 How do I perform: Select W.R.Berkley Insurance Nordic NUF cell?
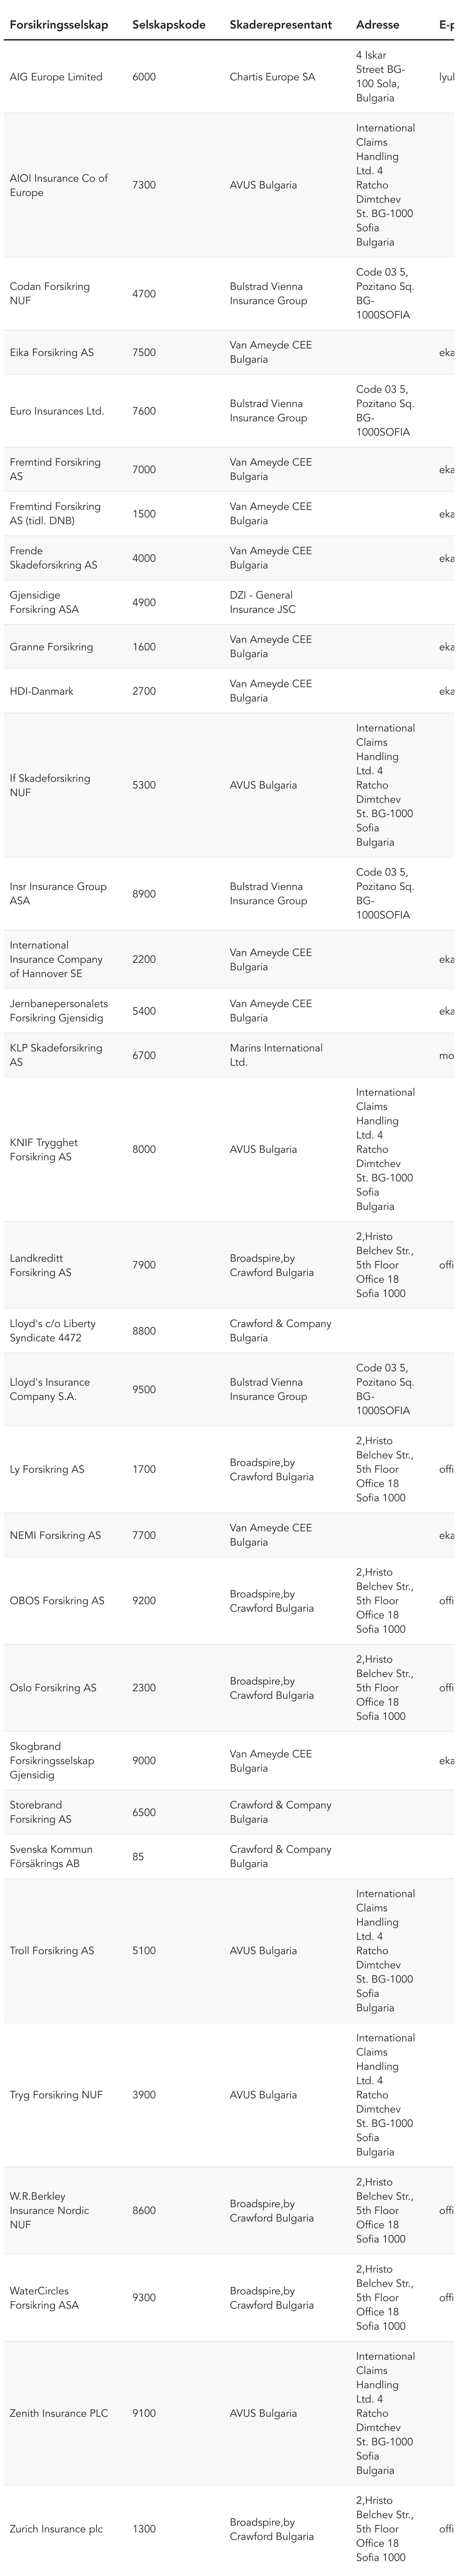pos(50,2211)
